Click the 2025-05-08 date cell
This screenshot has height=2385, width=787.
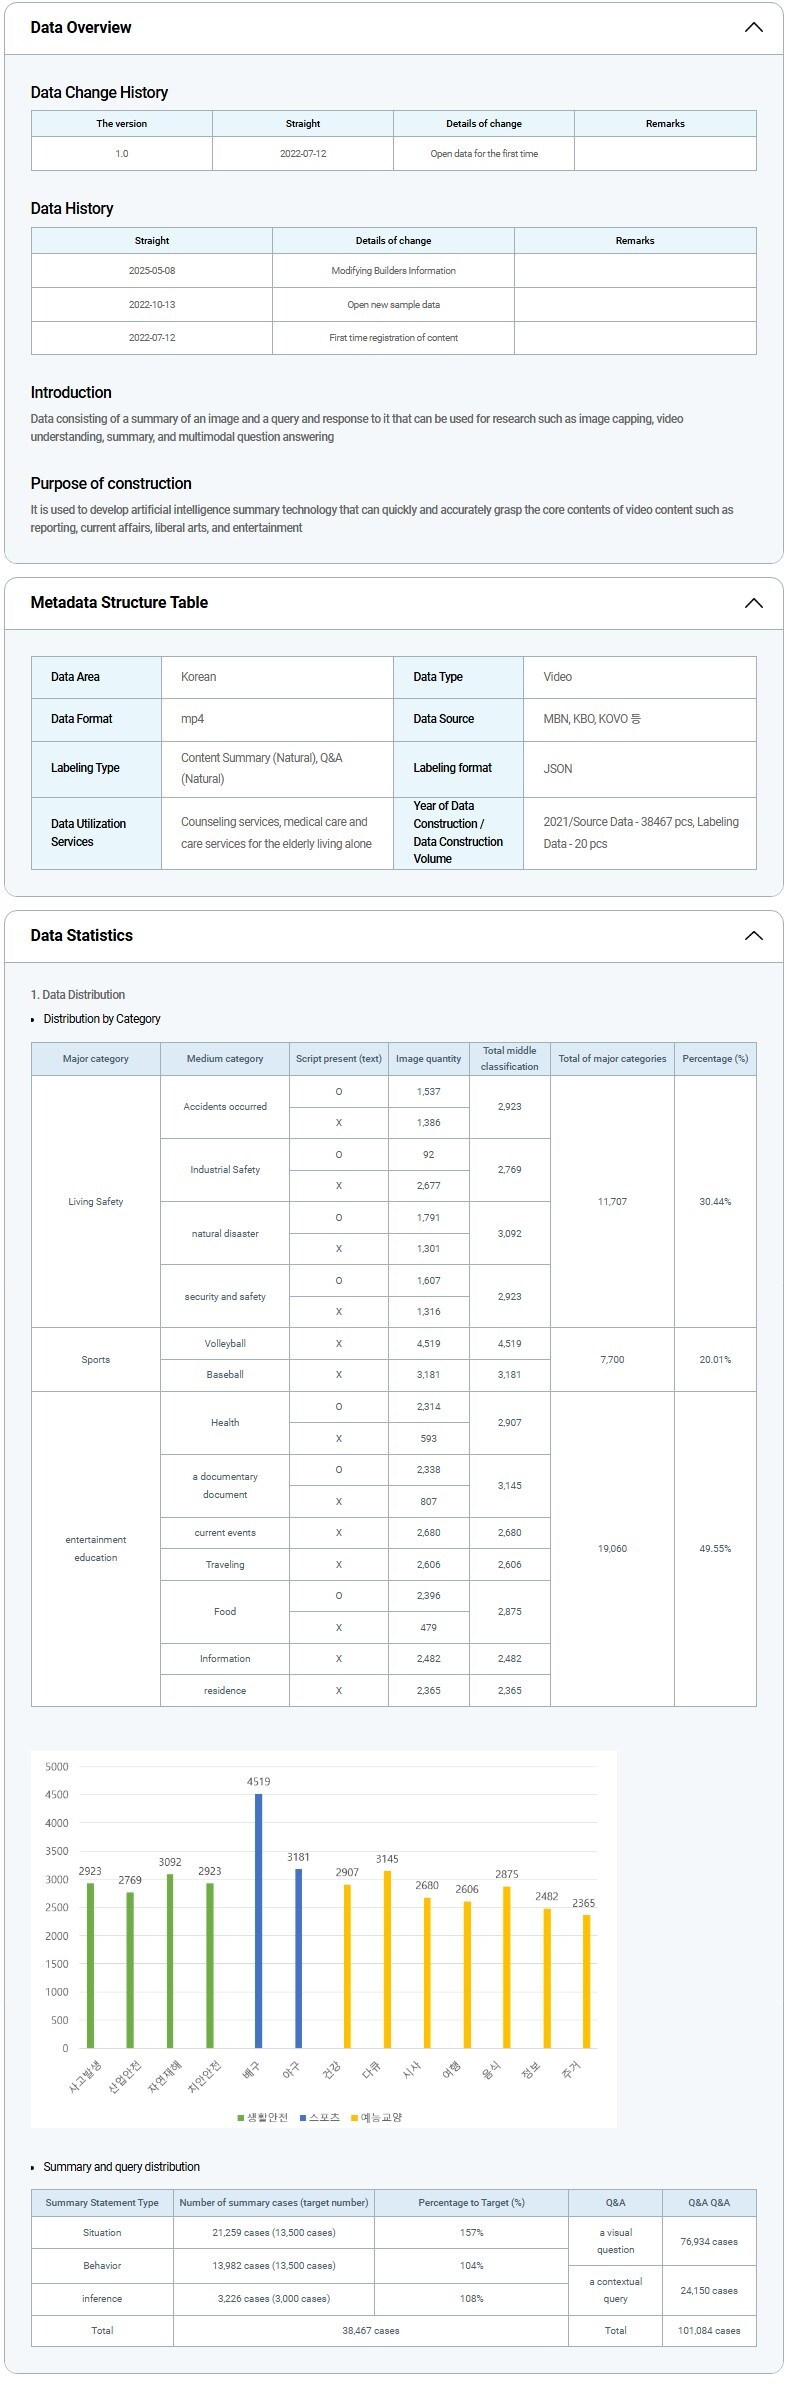coord(152,271)
